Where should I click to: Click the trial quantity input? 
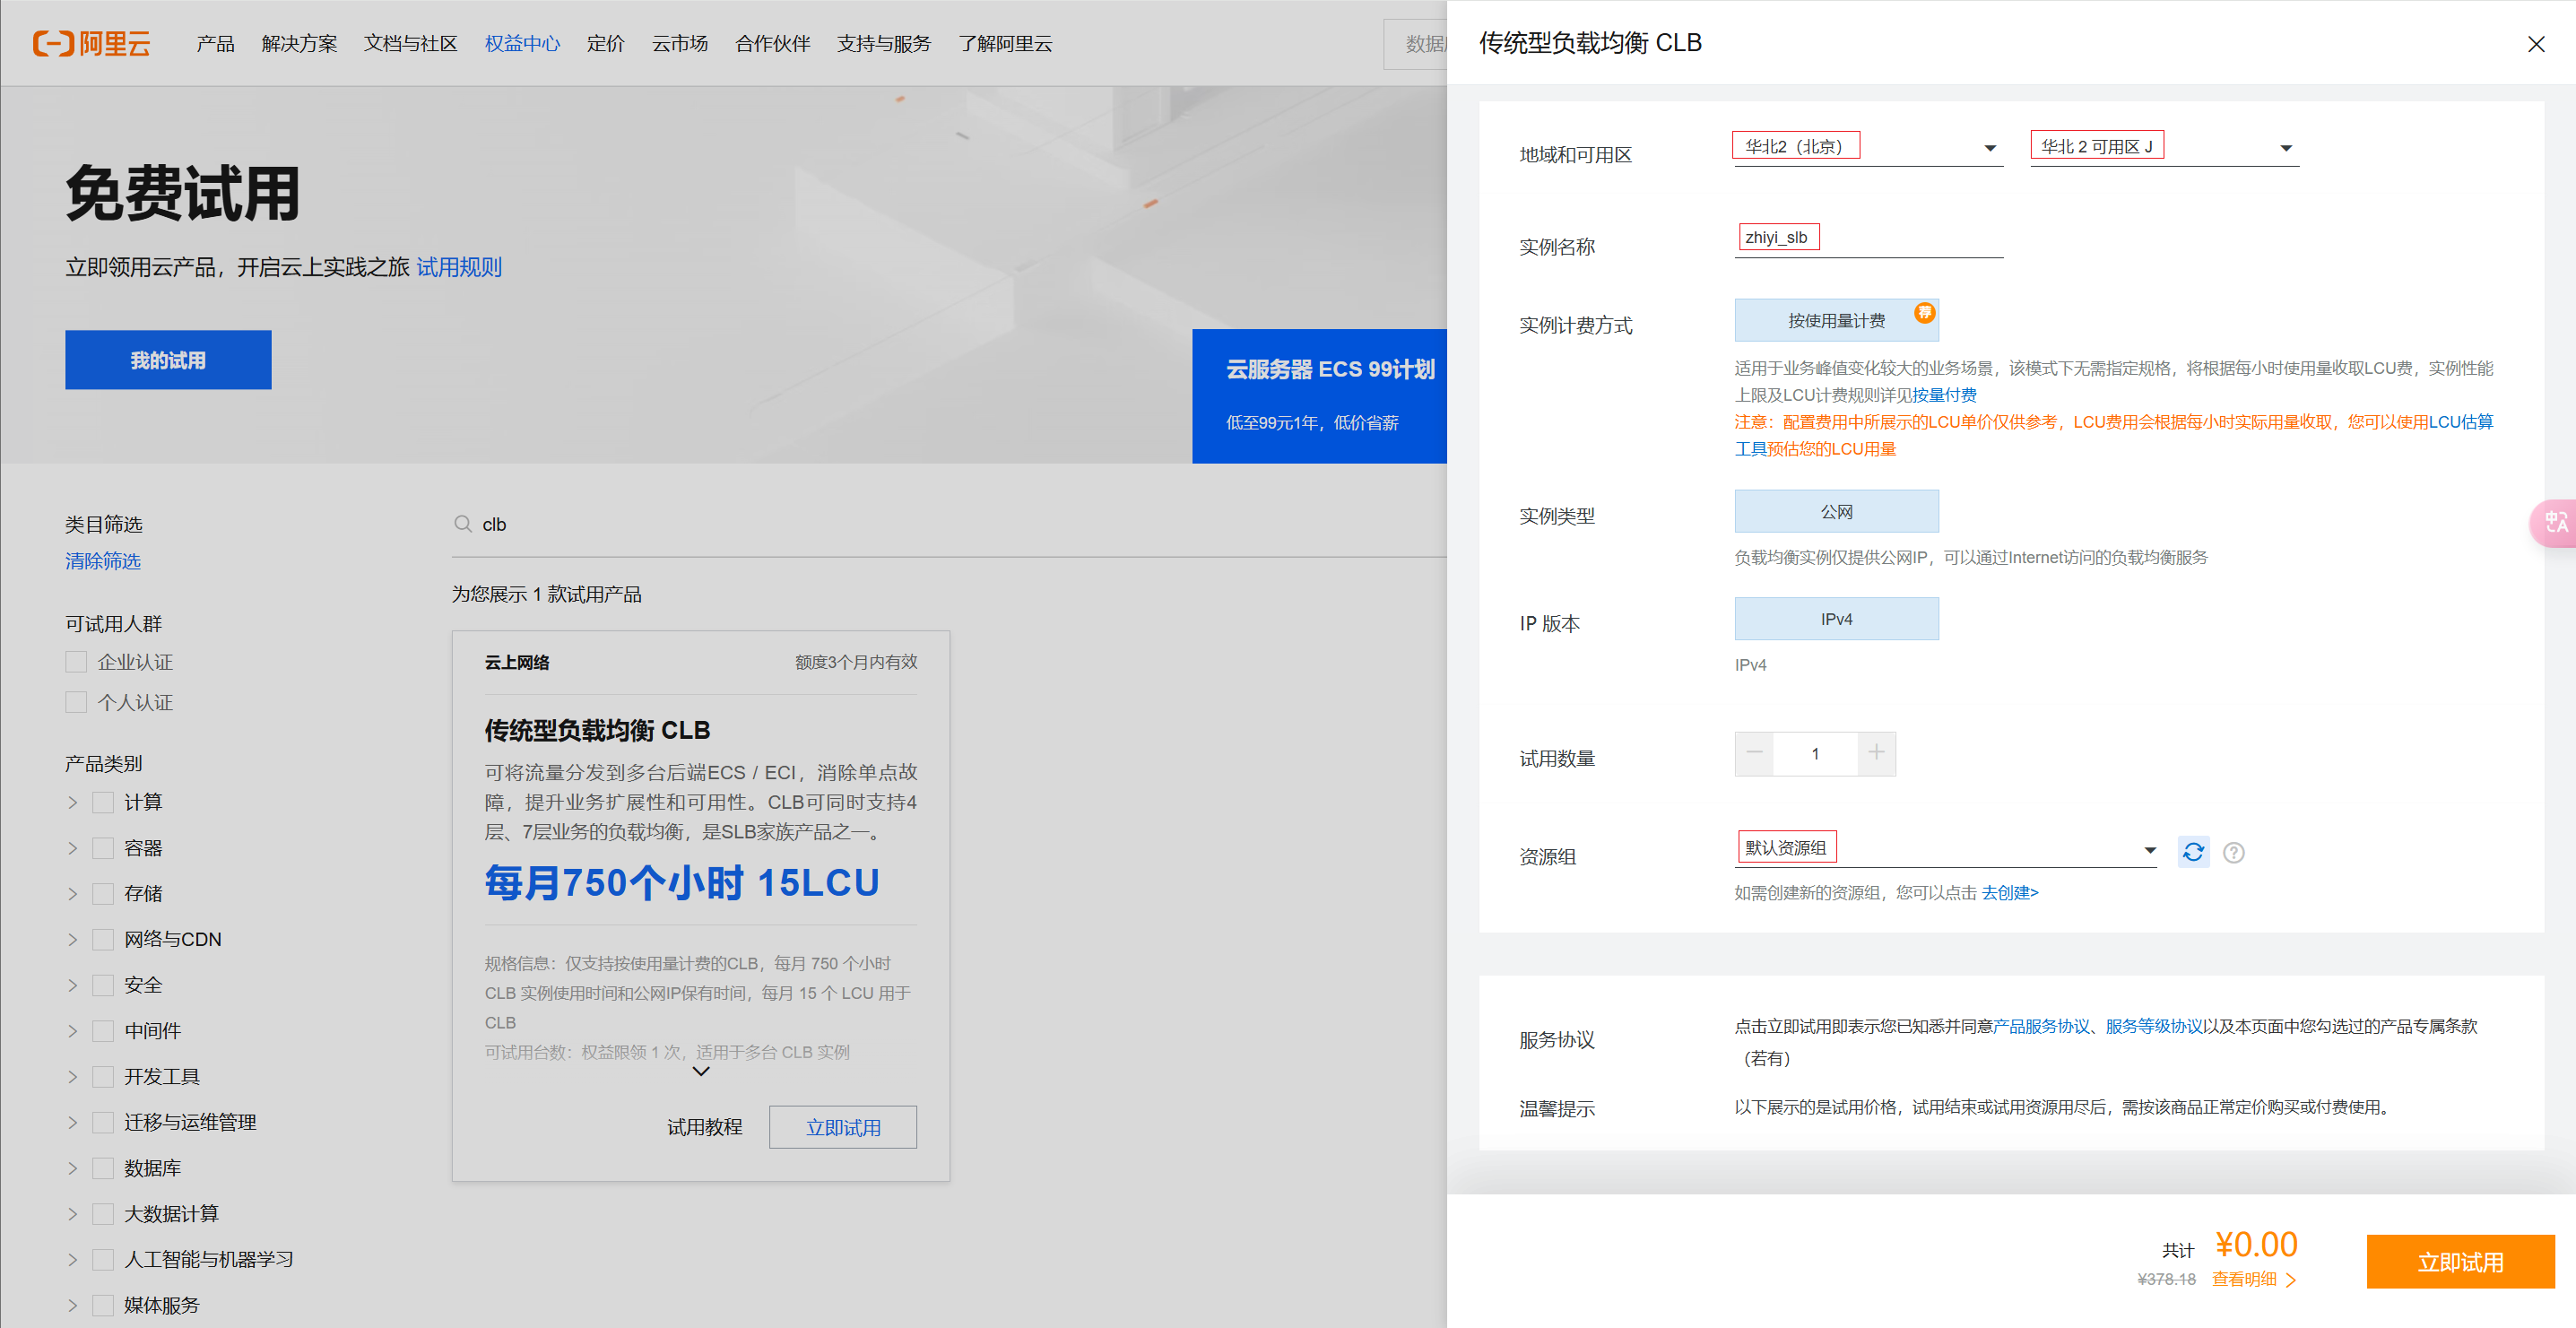click(1815, 753)
